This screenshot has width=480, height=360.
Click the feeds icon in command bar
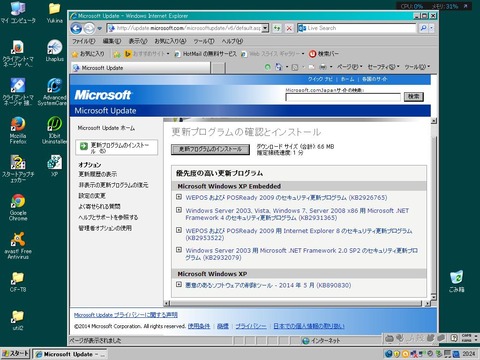point(295,67)
